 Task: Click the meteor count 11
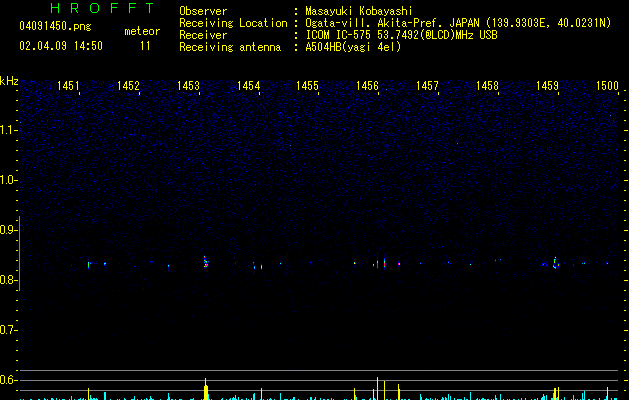click(x=145, y=46)
